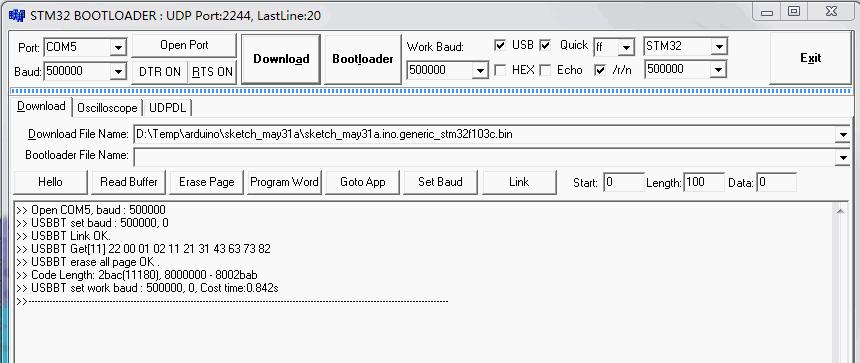Image resolution: width=860 pixels, height=363 pixels.
Task: Click log line 'USBBT Link OK.'
Action: pos(63,236)
